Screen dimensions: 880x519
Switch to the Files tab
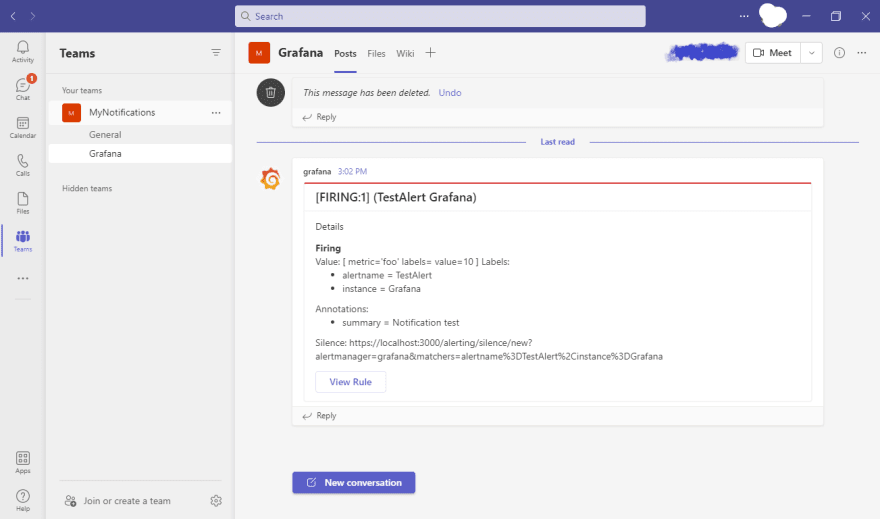point(376,54)
